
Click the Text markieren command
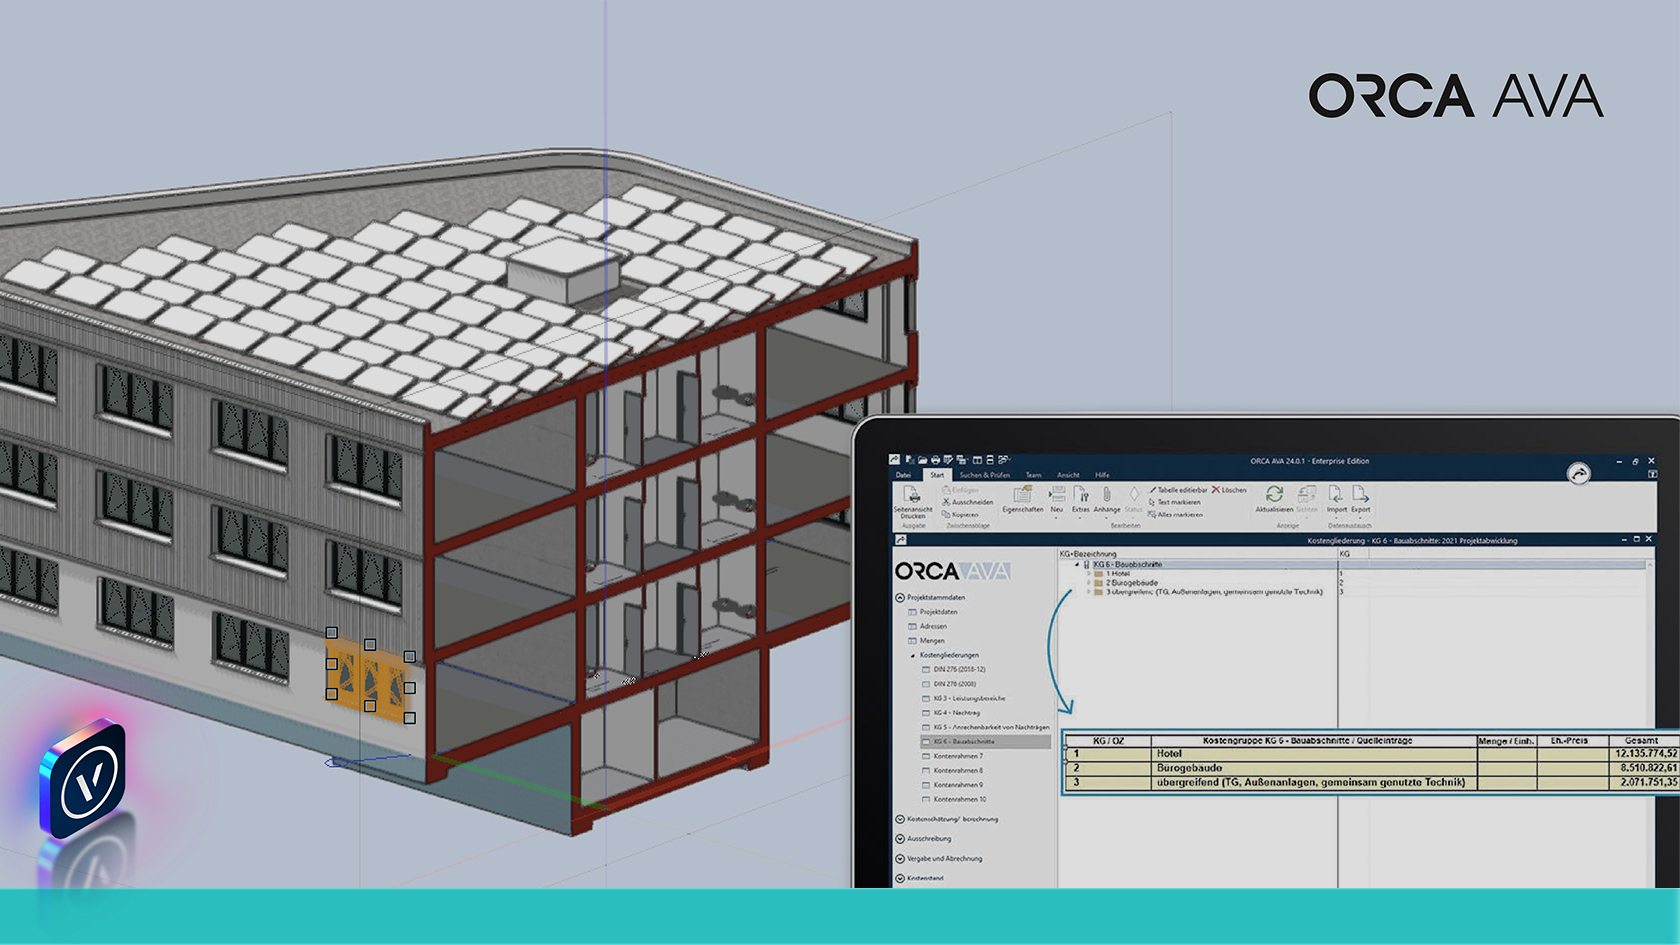coord(1174,502)
